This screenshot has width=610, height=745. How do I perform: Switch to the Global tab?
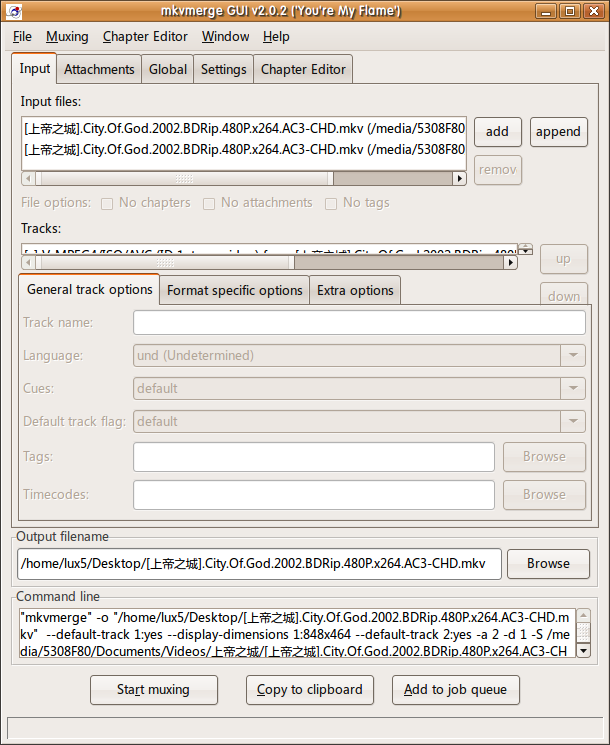(x=168, y=69)
